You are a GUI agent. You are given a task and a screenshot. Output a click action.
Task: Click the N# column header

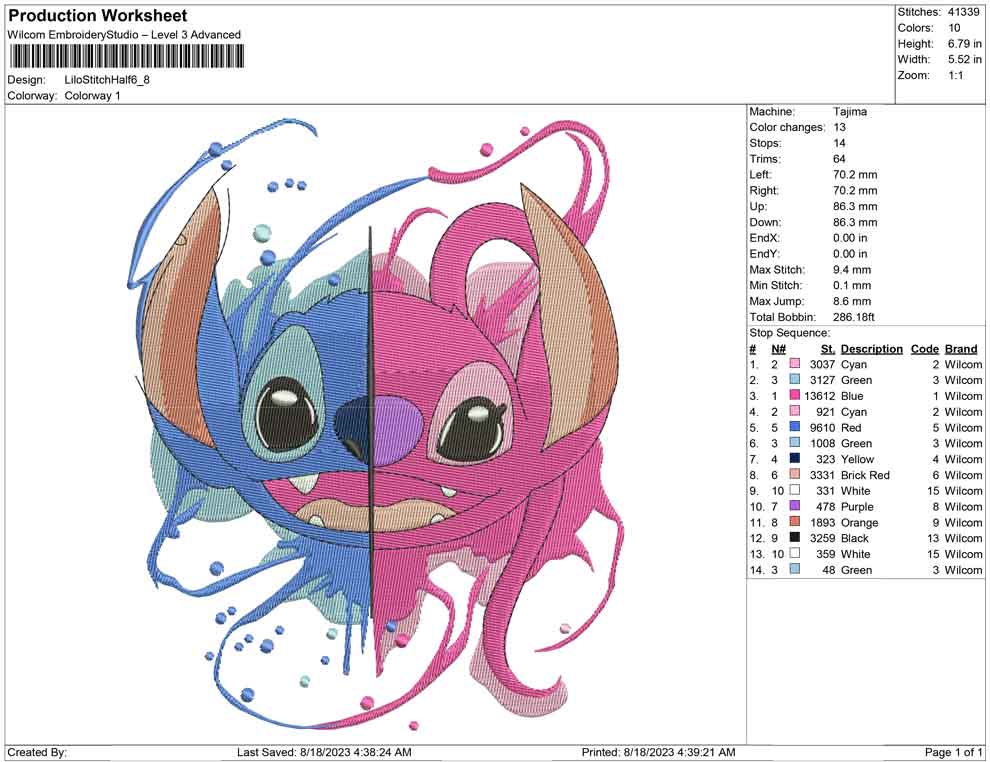pyautogui.click(x=778, y=349)
